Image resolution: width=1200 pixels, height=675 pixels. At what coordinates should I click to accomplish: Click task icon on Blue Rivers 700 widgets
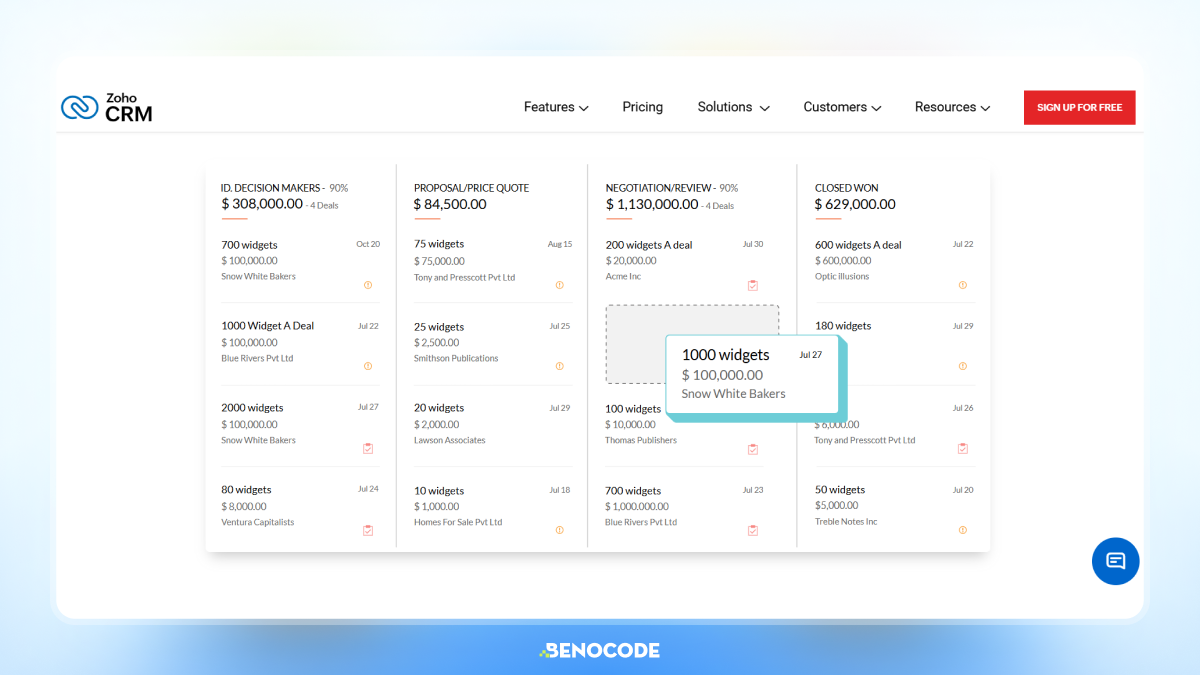[753, 530]
